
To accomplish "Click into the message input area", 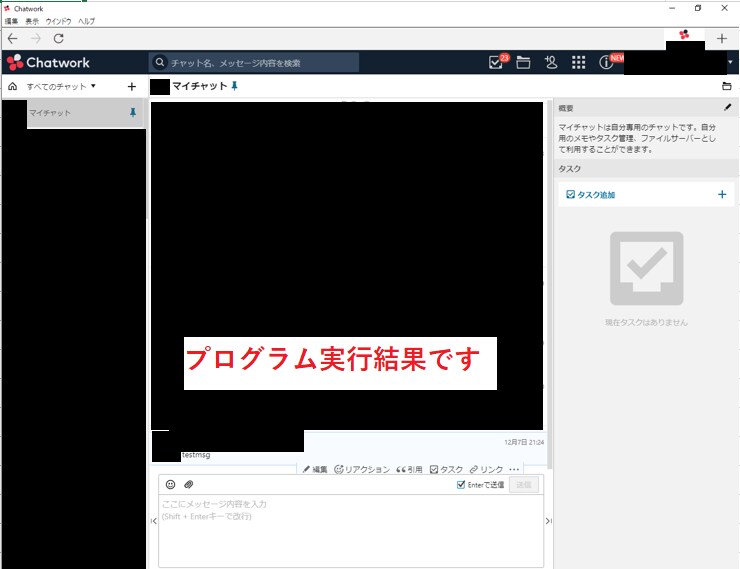I will [351, 530].
